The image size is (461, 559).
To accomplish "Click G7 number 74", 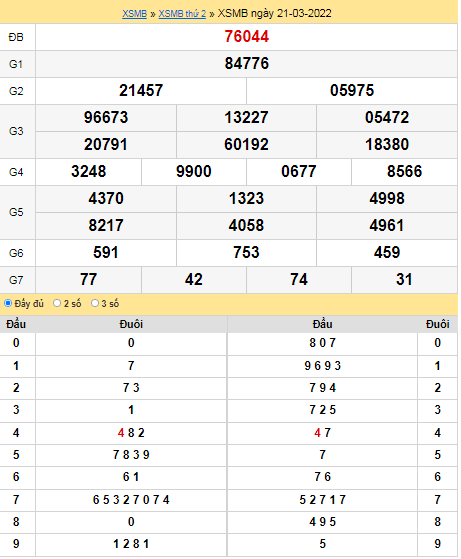I will pos(299,280).
